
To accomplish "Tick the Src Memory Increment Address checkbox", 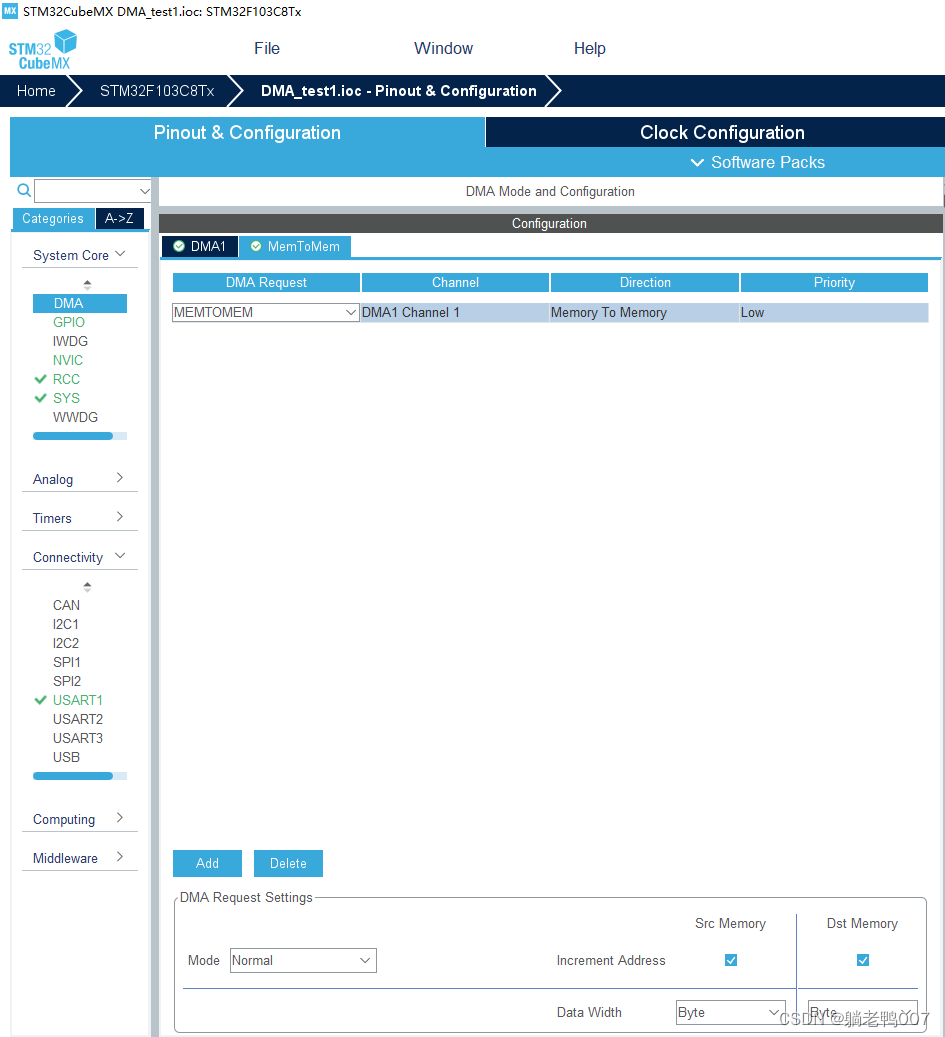I will pos(731,960).
